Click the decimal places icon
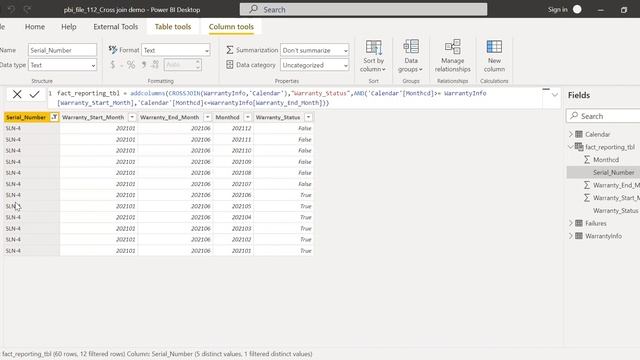 point(155,64)
